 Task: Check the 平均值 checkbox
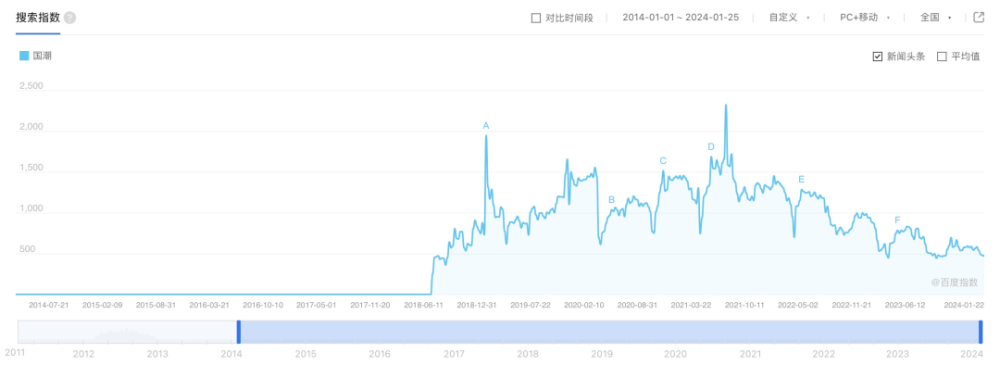pos(941,57)
